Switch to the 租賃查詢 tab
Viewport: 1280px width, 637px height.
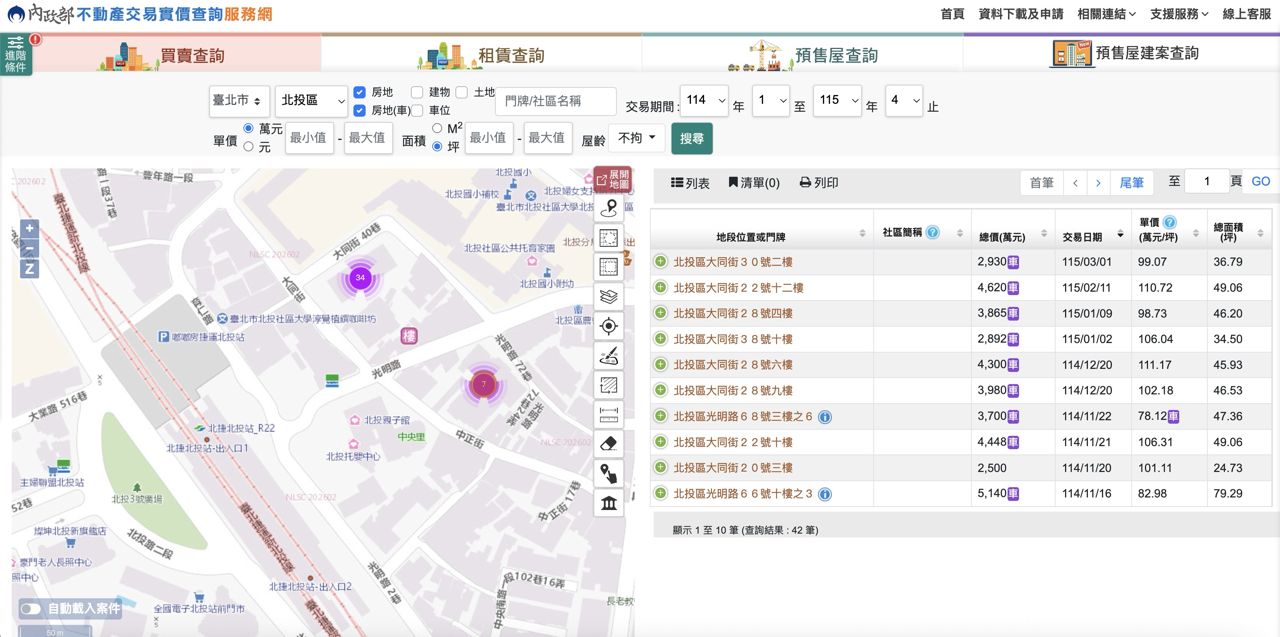point(481,55)
